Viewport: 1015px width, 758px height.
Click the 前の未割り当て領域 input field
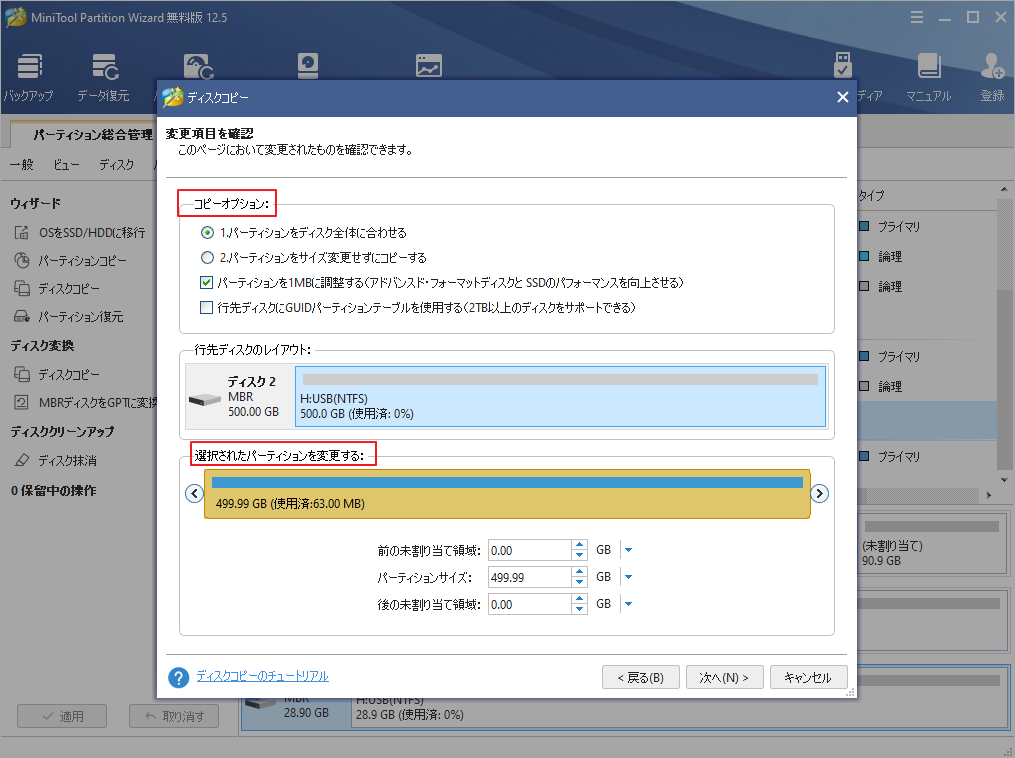[x=530, y=550]
